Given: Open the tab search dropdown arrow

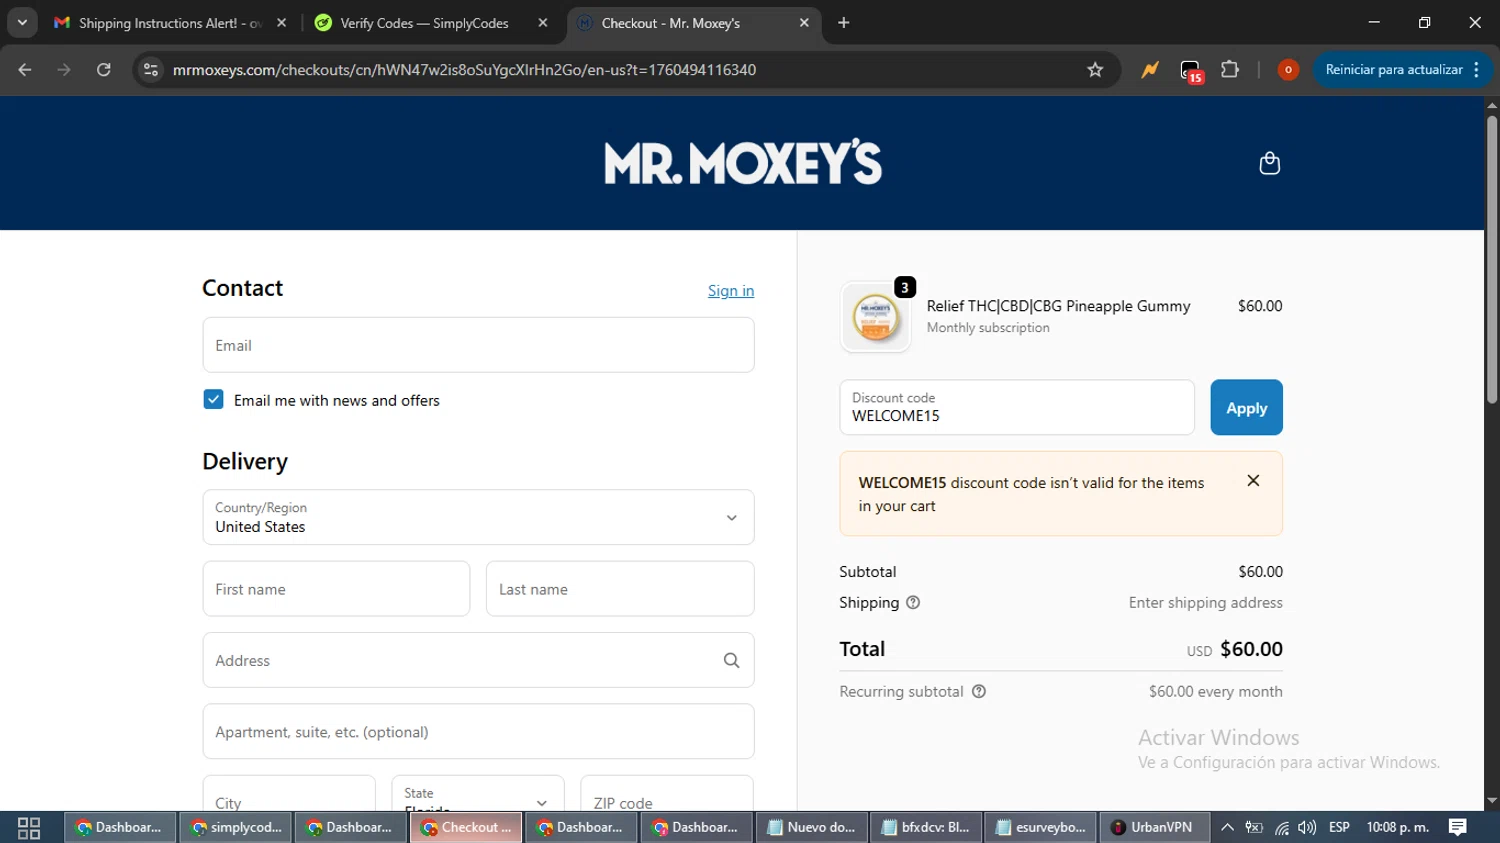Looking at the screenshot, I should pos(22,22).
